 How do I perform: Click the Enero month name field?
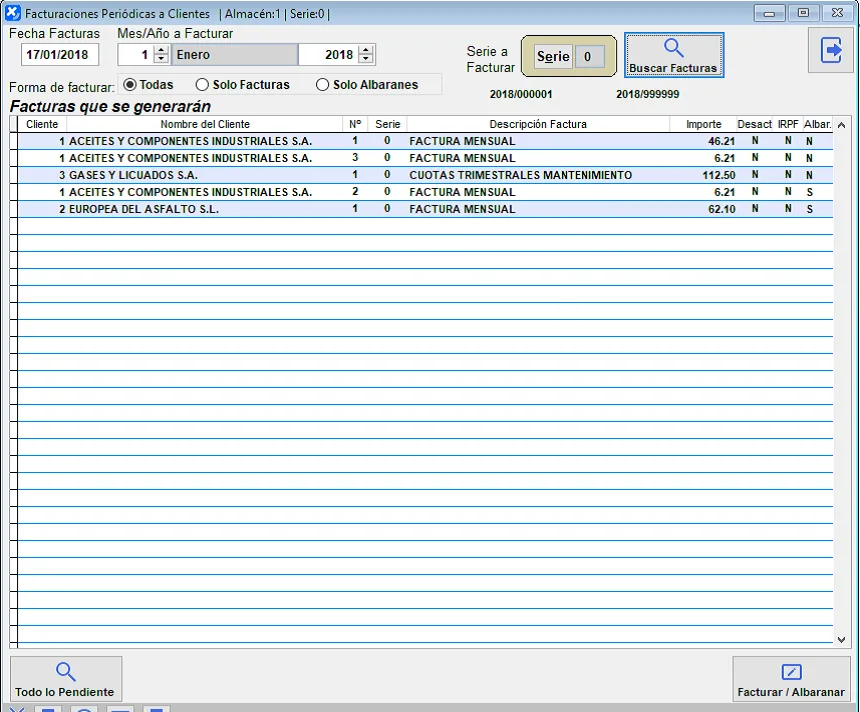point(235,55)
